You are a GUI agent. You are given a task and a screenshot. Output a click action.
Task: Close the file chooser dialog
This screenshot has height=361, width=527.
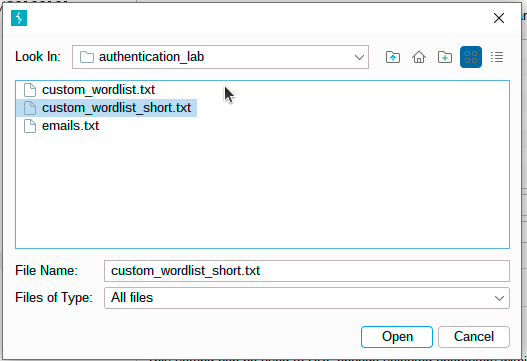(x=499, y=18)
